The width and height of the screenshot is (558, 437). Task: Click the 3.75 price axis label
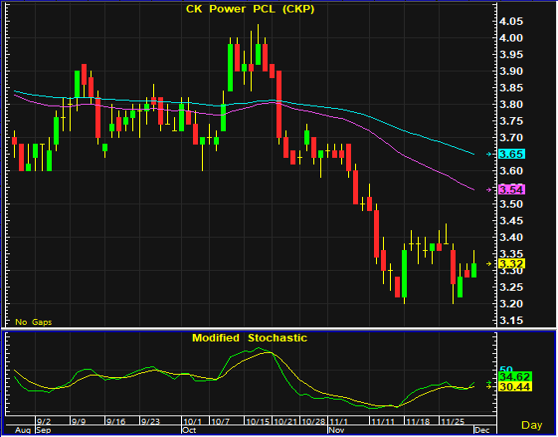(x=511, y=121)
